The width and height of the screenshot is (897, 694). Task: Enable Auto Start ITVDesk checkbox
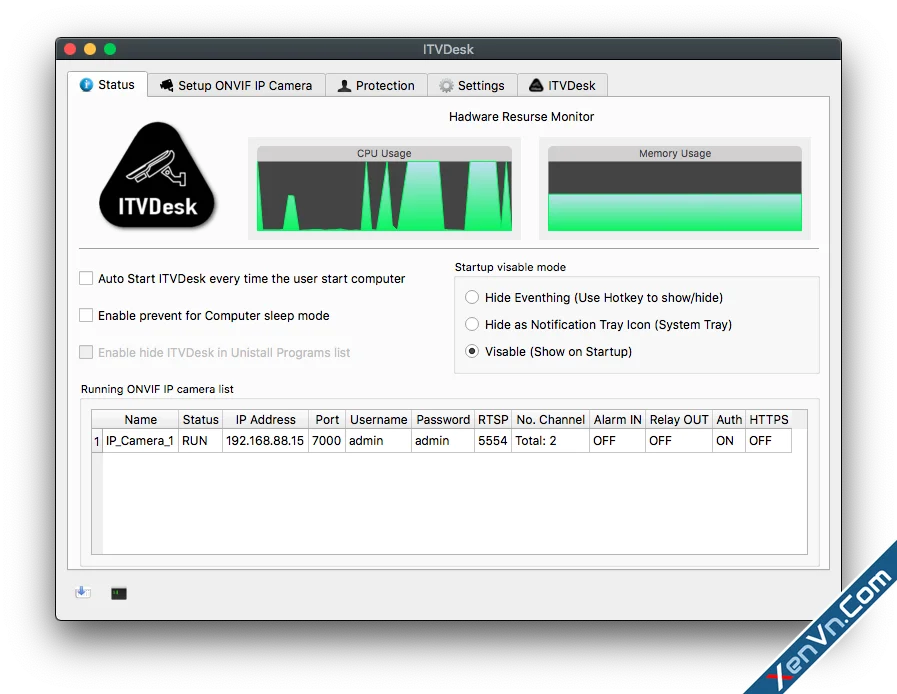tap(86, 279)
